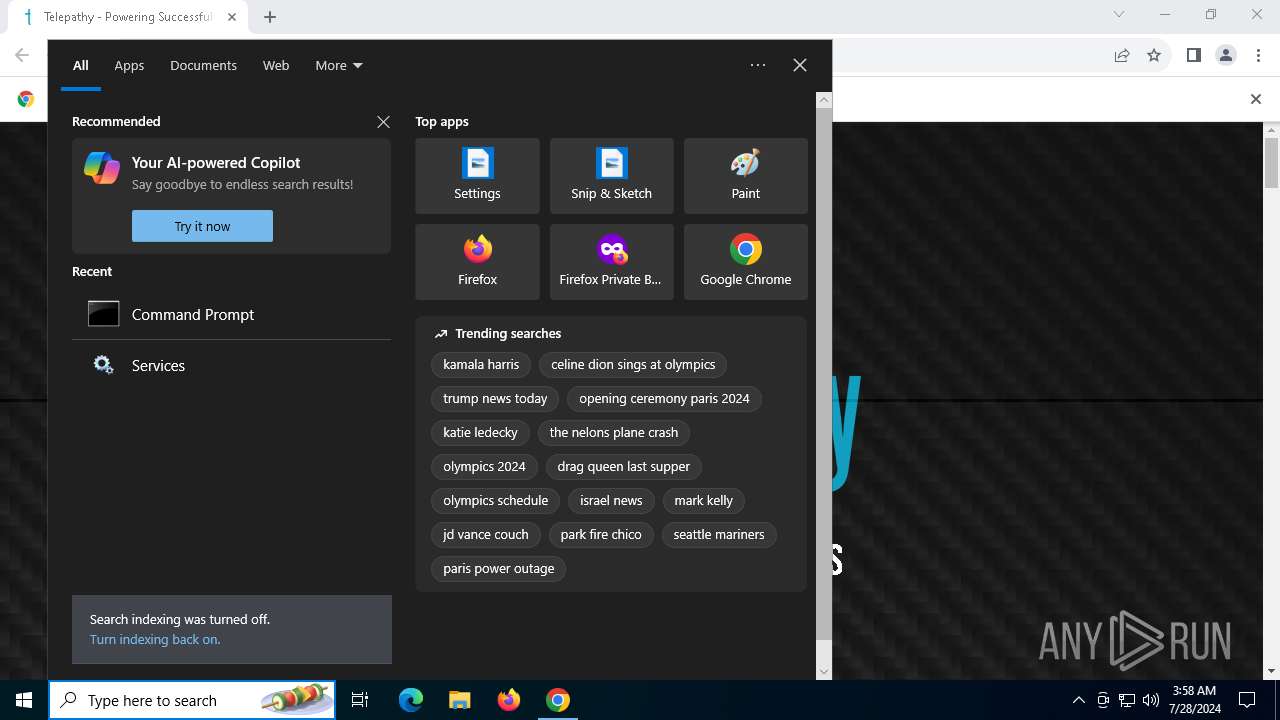
Task: Select trump news today chip
Action: pyautogui.click(x=495, y=399)
